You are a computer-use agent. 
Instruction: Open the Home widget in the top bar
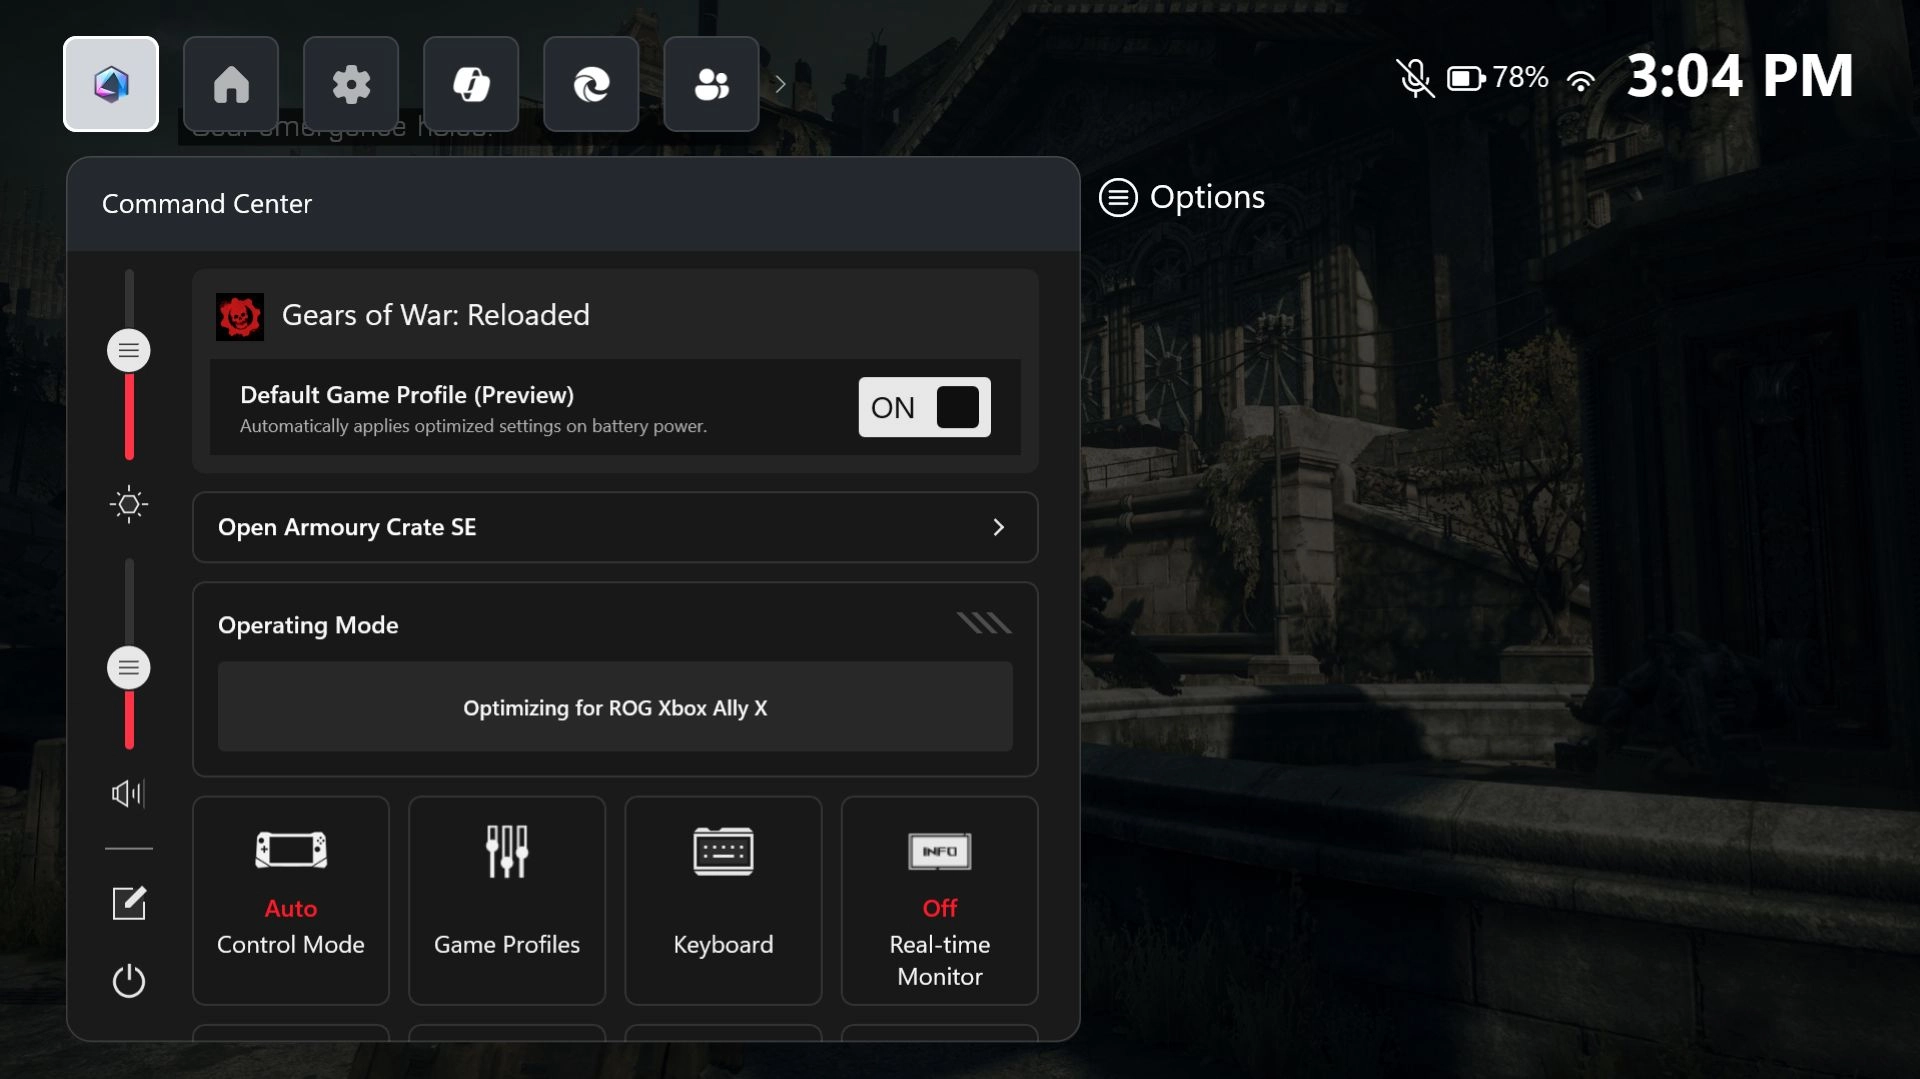pos(231,84)
